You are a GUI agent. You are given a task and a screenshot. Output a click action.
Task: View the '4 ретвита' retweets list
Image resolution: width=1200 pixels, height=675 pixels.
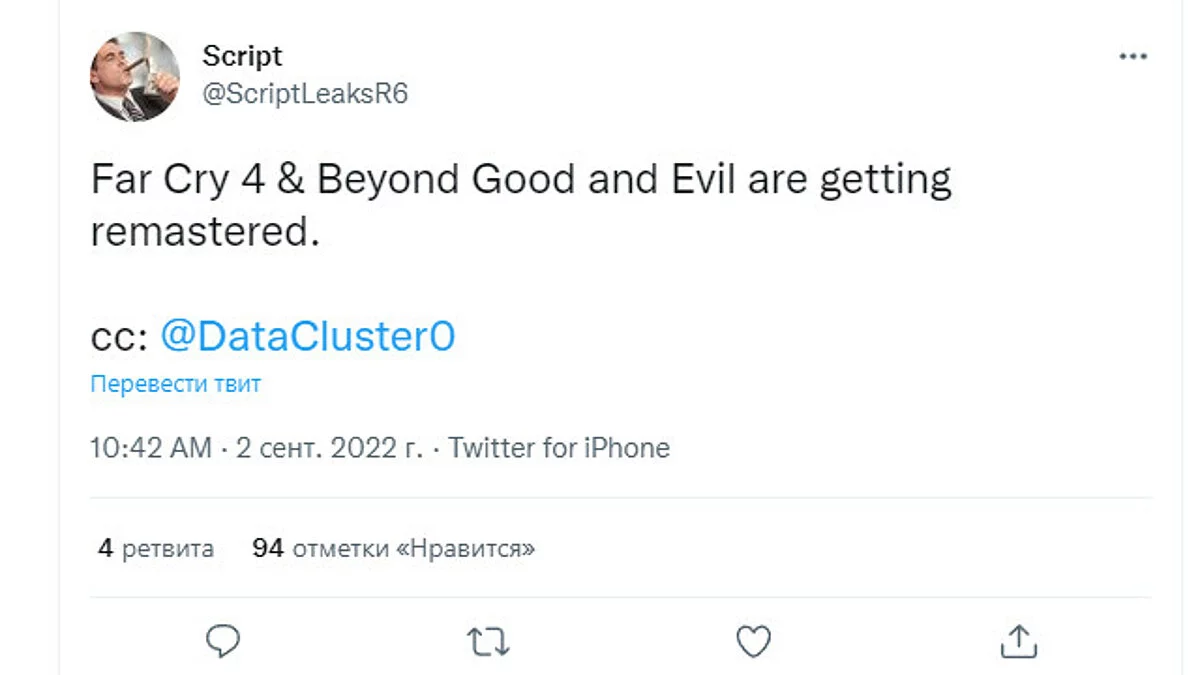click(156, 548)
